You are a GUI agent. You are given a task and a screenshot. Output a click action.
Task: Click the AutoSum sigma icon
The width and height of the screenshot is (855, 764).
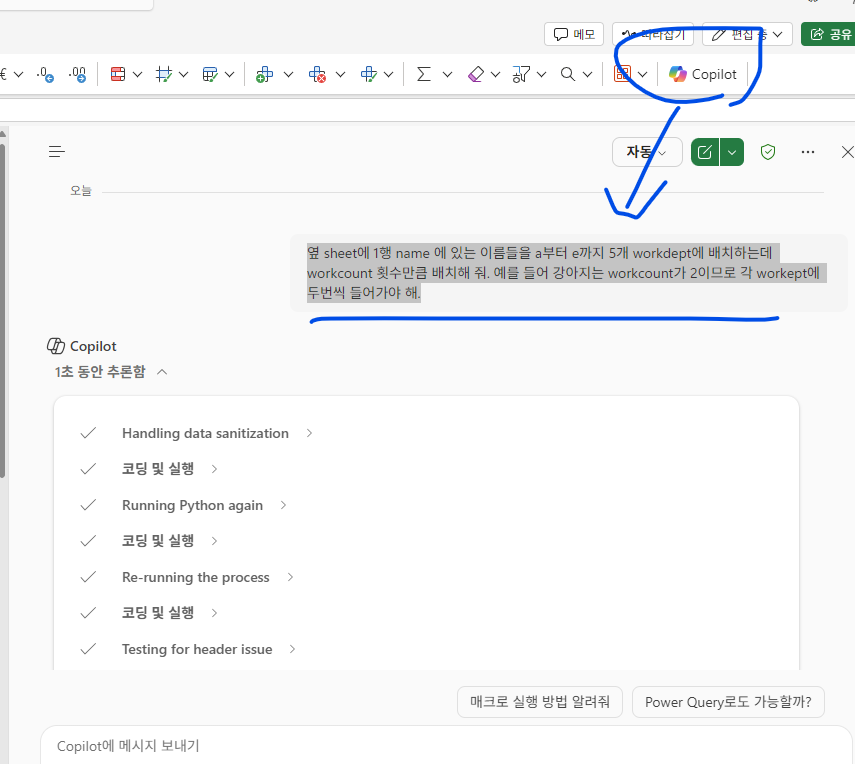[x=423, y=74]
